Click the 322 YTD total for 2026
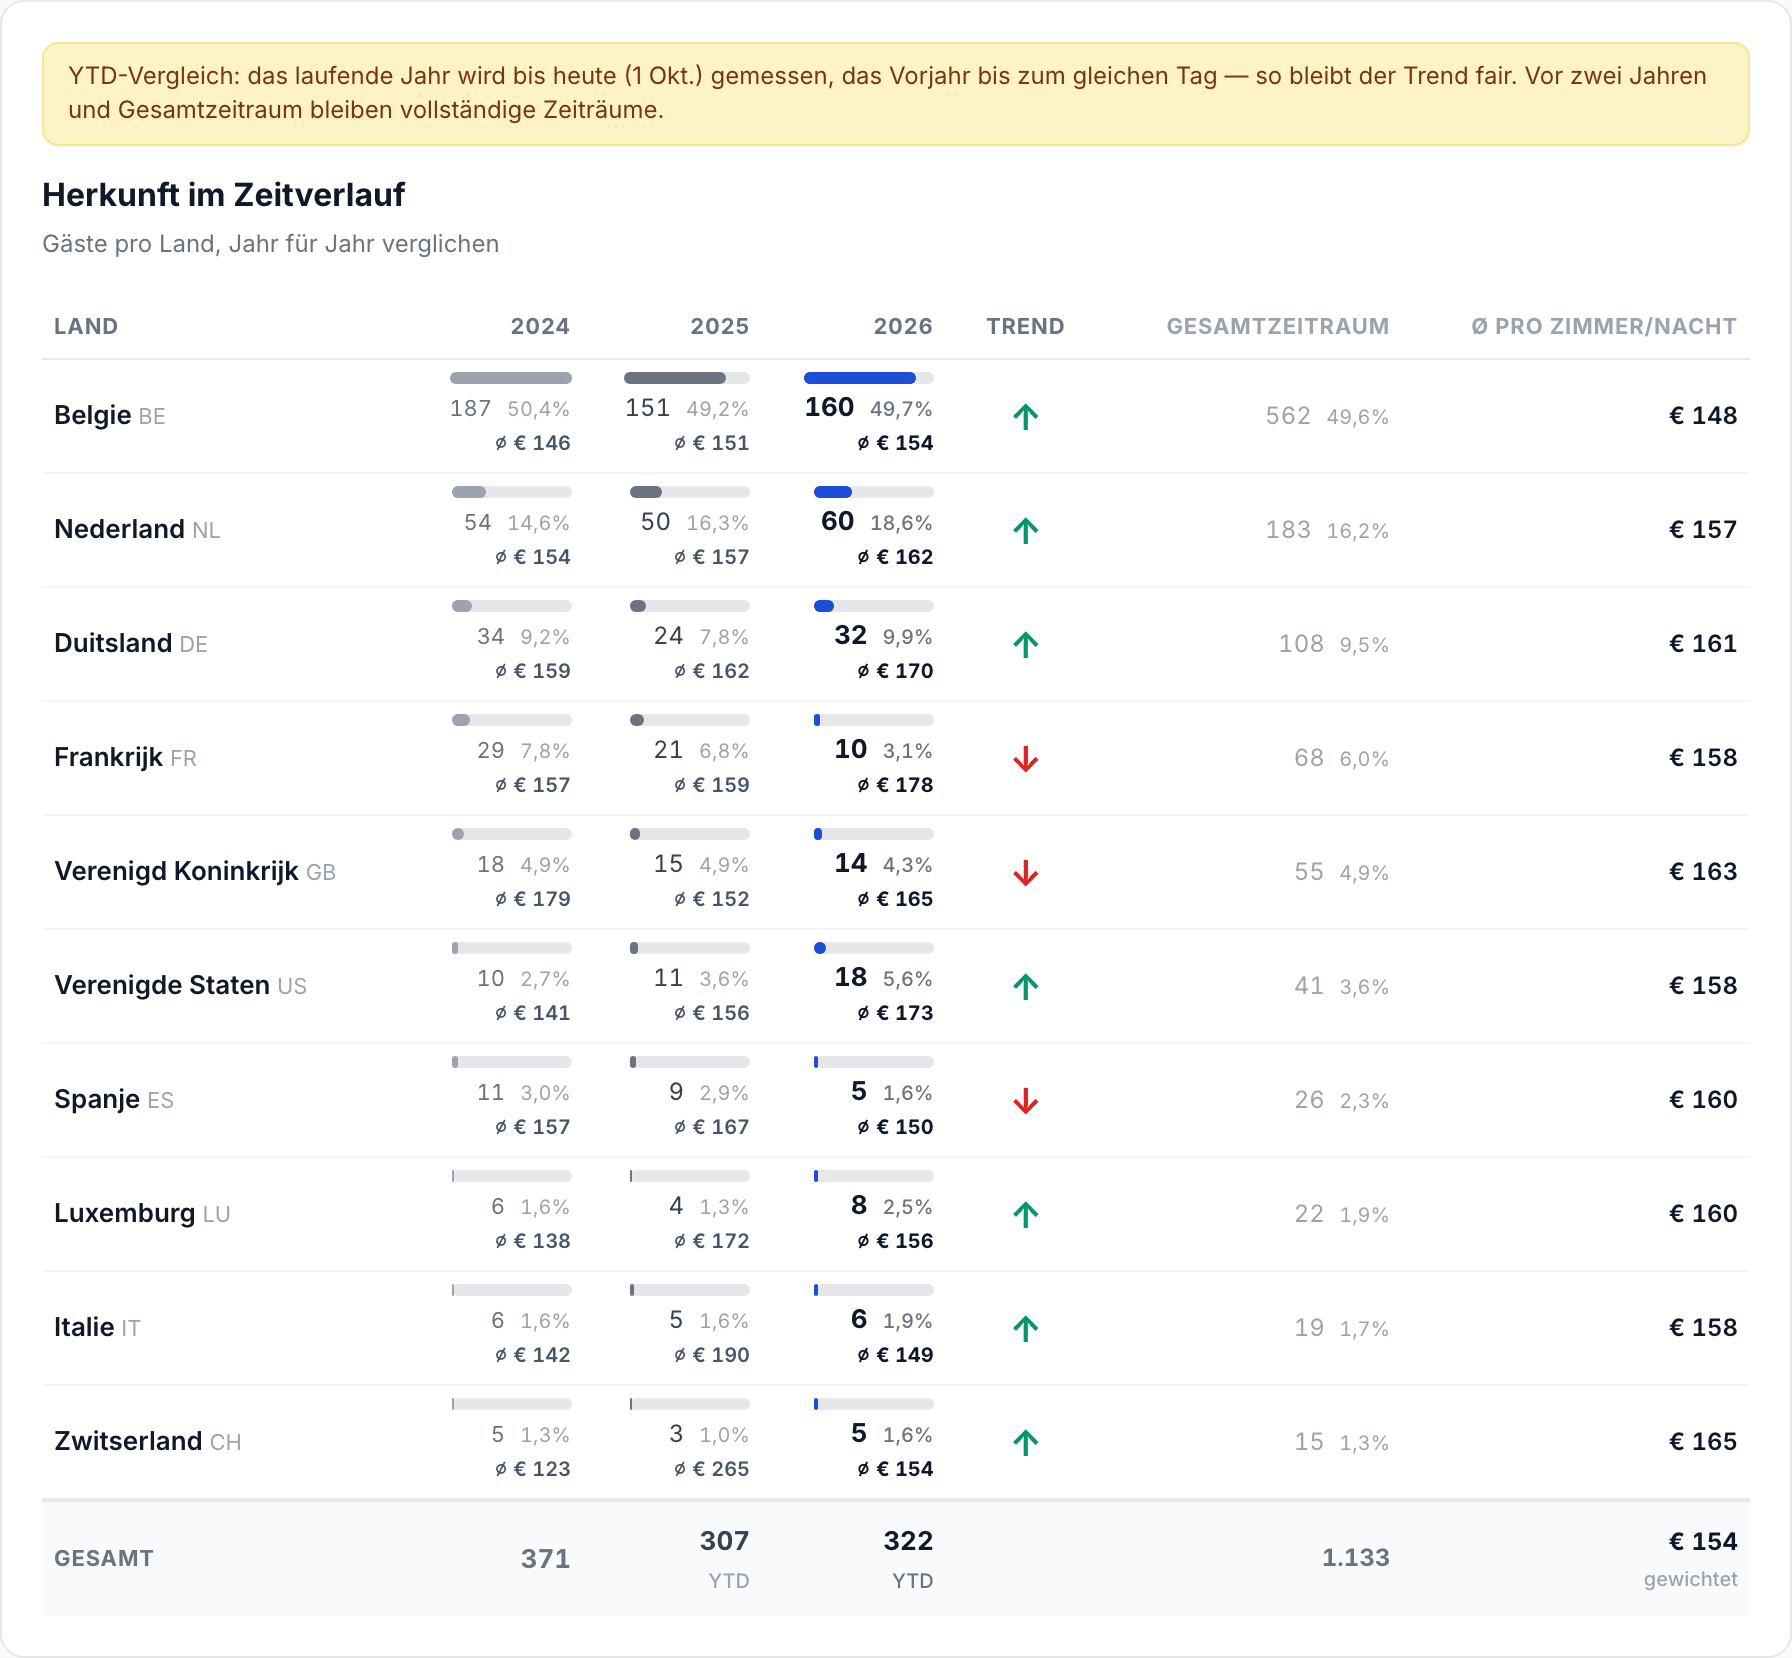Image resolution: width=1792 pixels, height=1658 pixels. pos(908,1541)
